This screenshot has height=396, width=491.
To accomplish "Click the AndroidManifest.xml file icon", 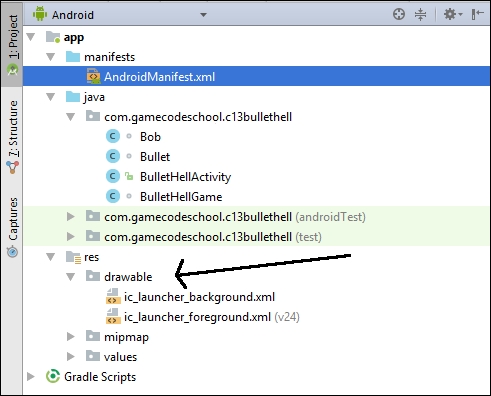I will (93, 76).
